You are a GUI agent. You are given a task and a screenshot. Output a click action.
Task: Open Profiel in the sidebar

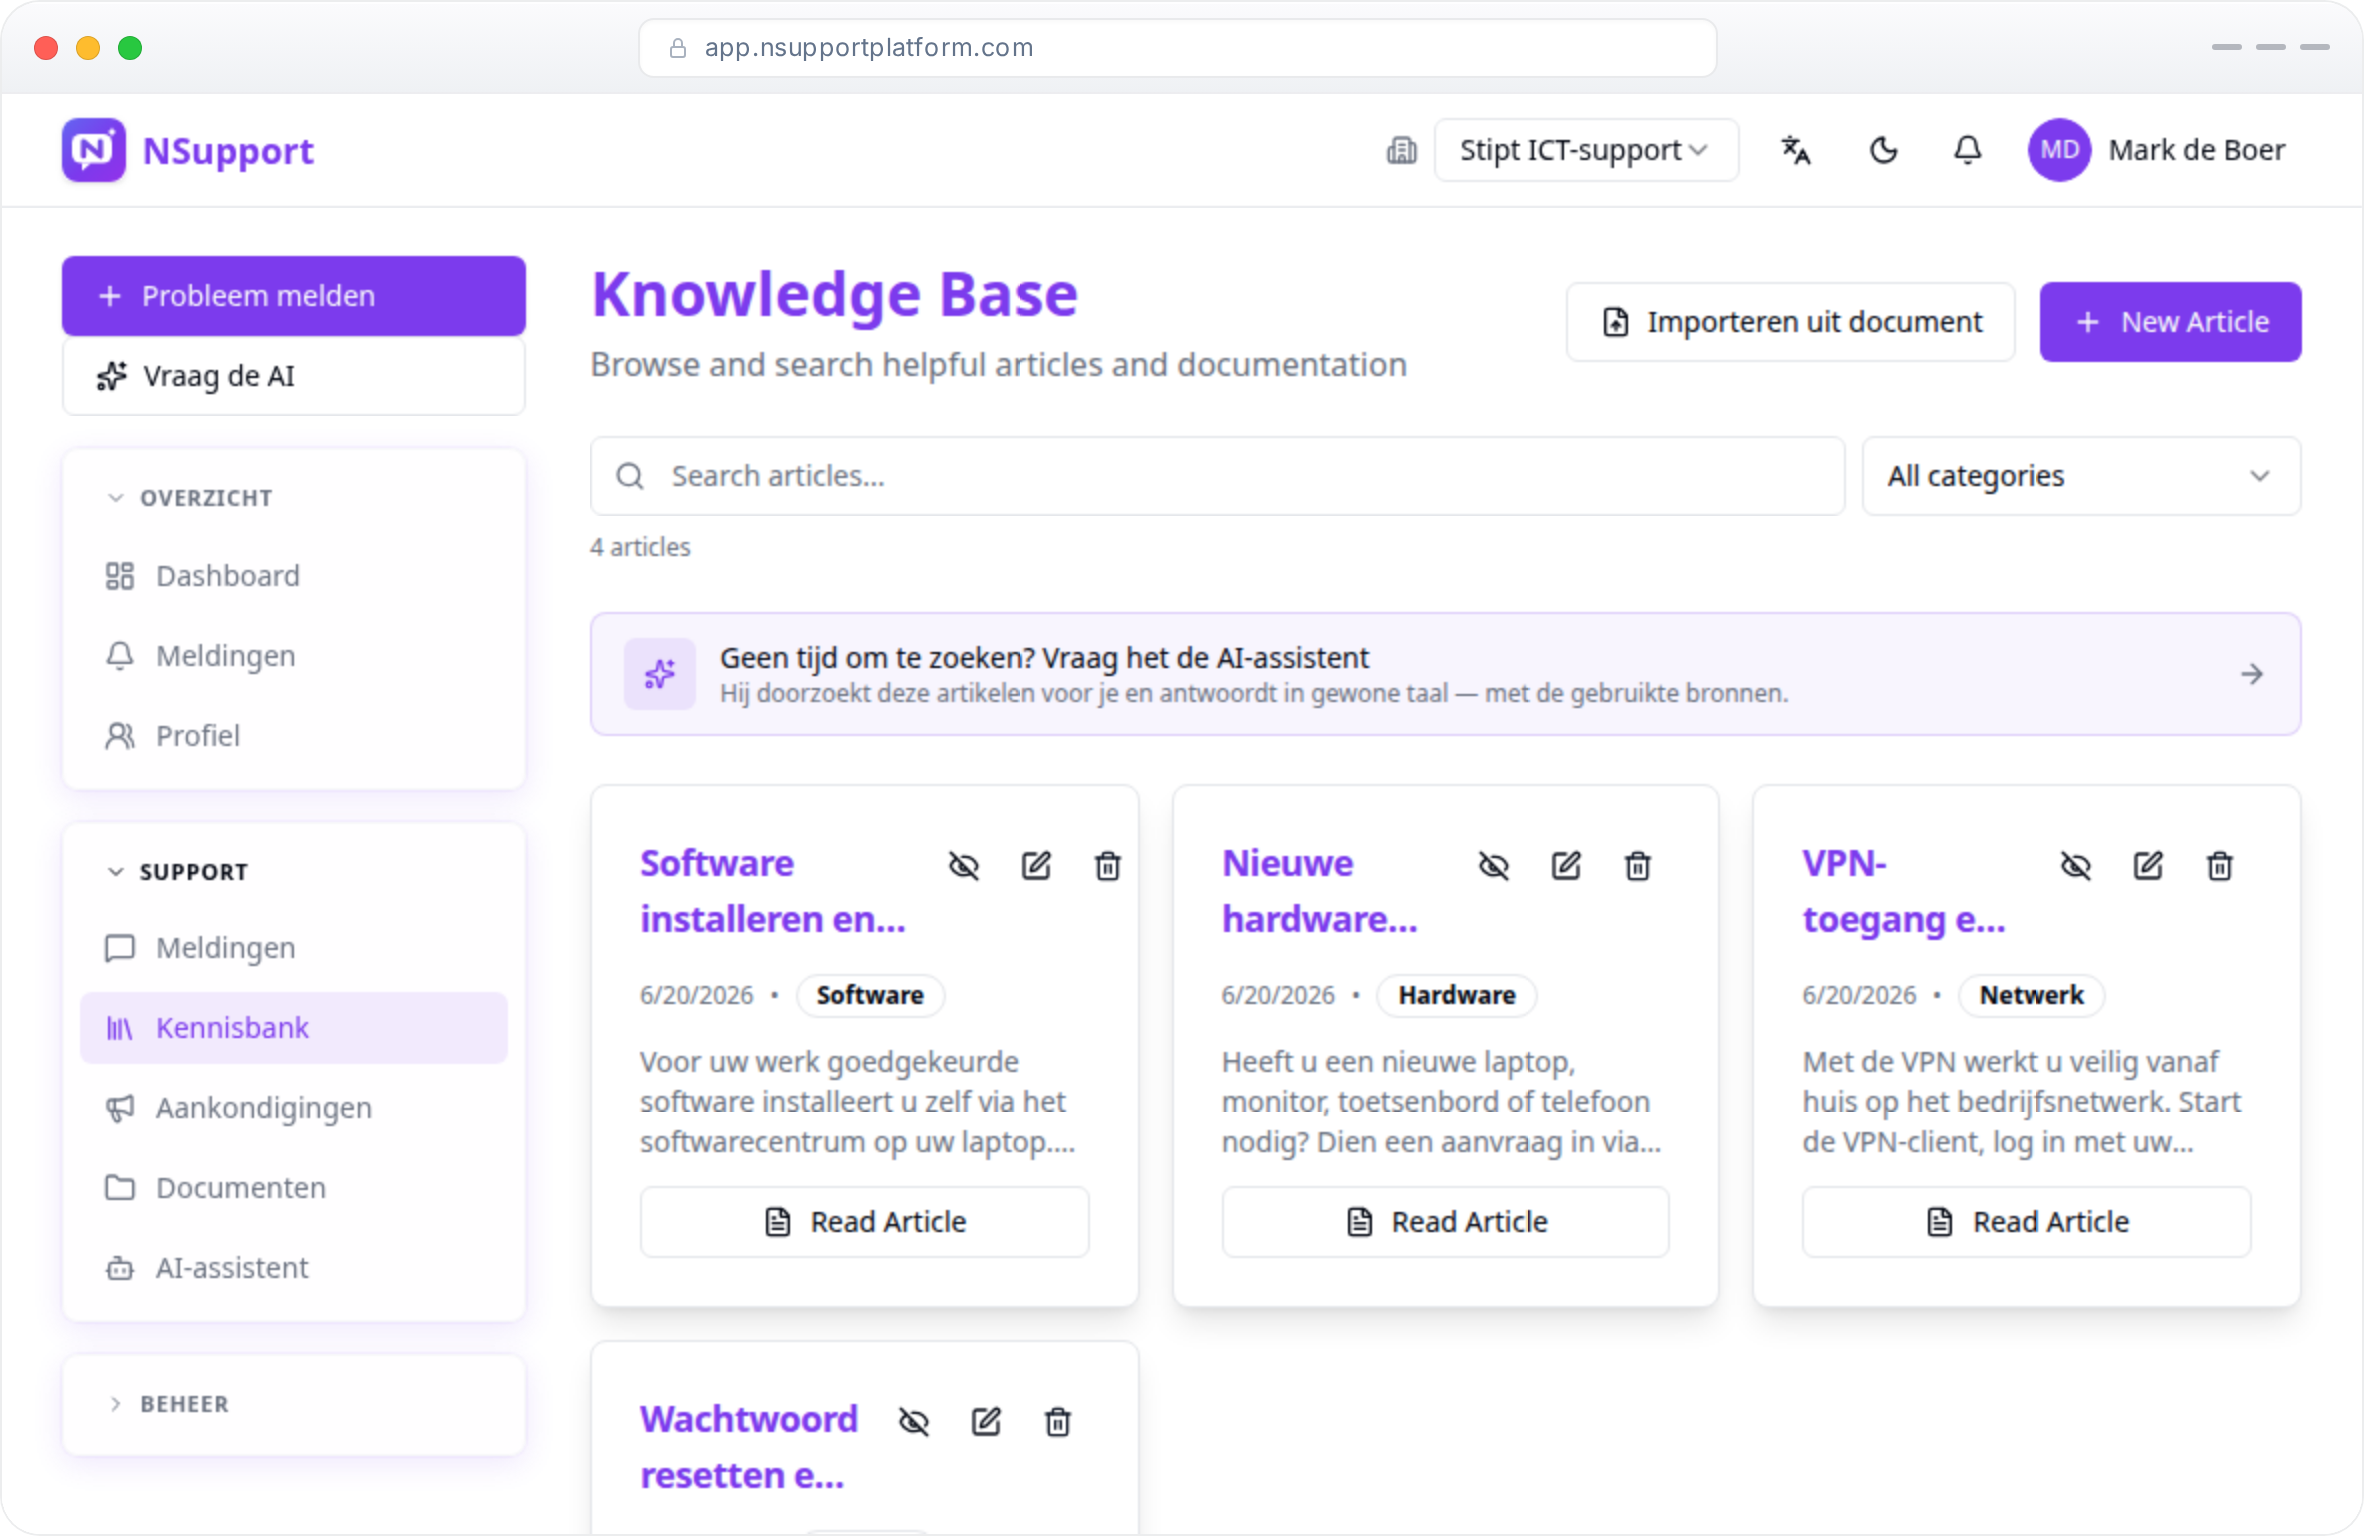click(x=294, y=736)
